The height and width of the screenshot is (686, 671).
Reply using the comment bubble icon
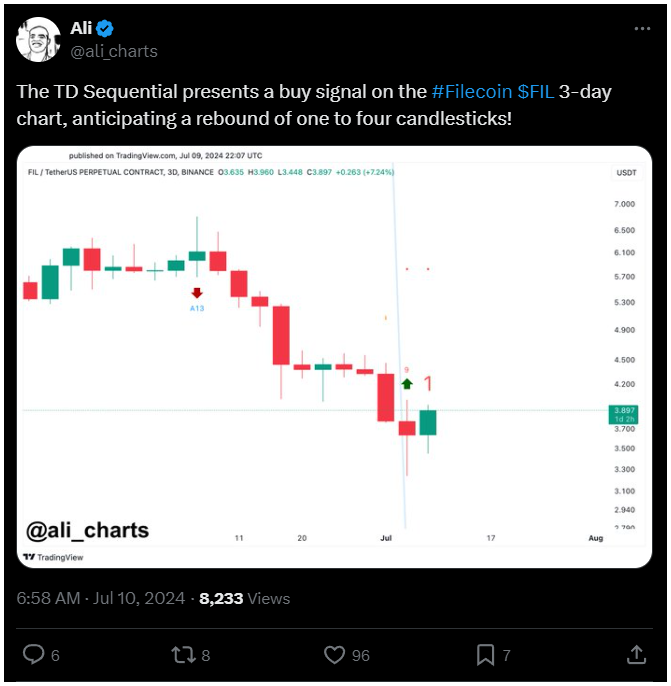(x=34, y=654)
